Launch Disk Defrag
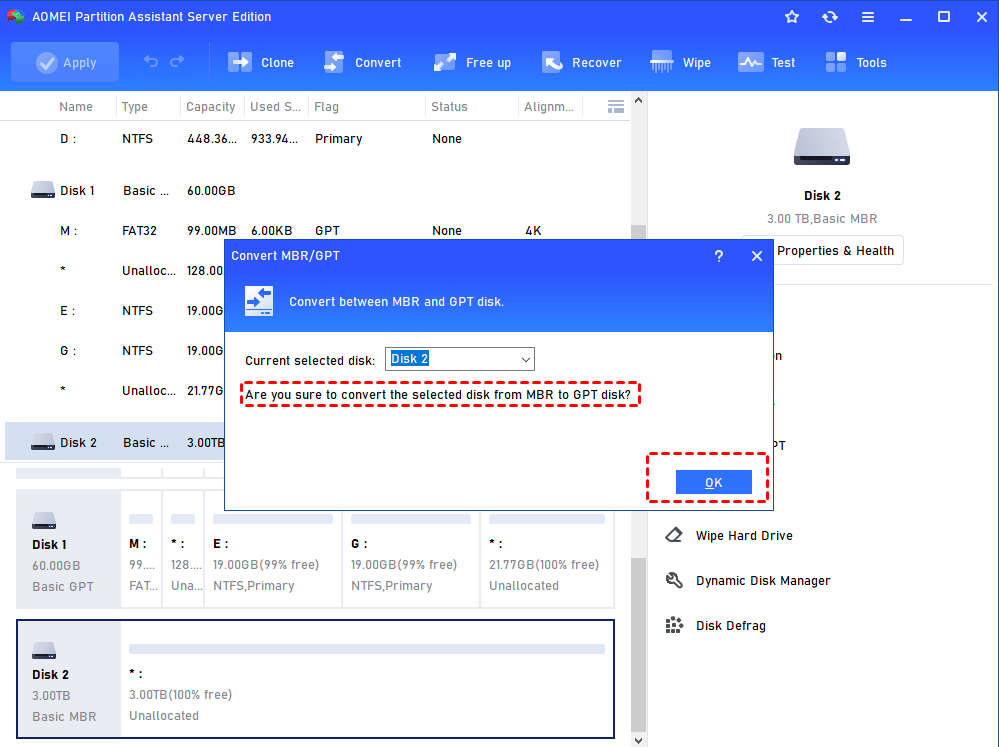This screenshot has height=747, width=999. click(x=730, y=626)
